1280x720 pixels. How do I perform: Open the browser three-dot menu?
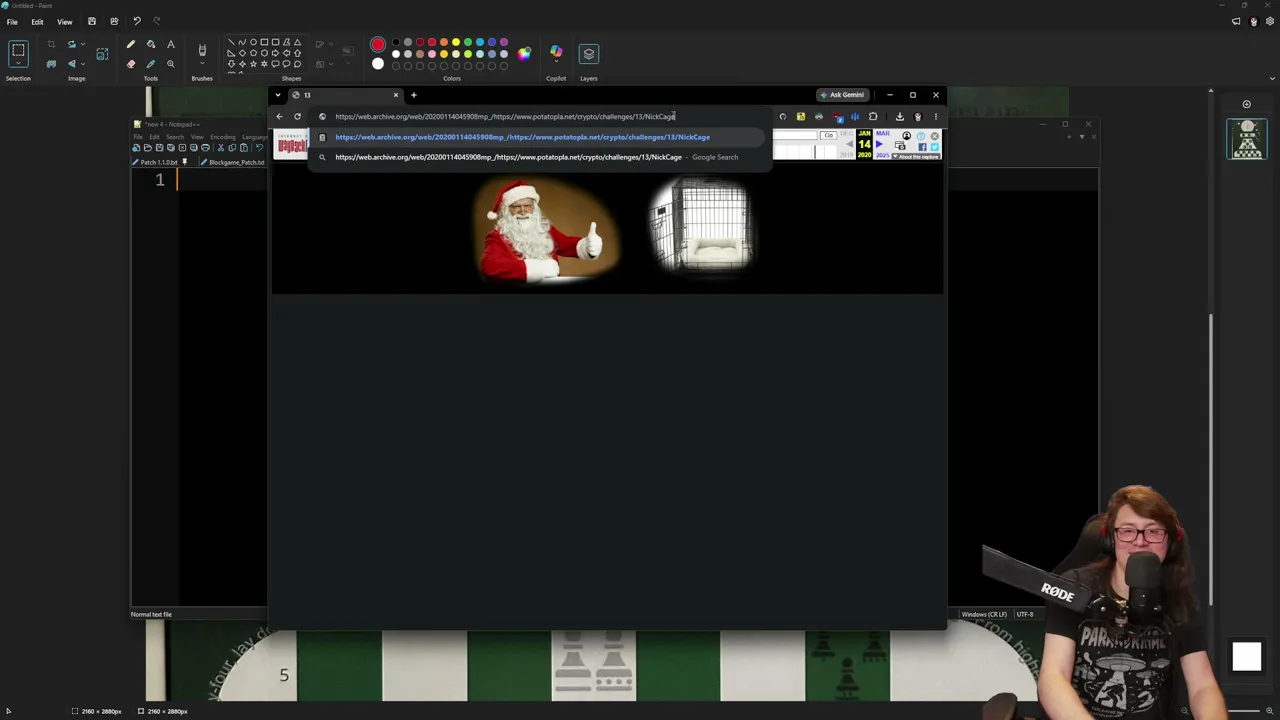point(936,116)
